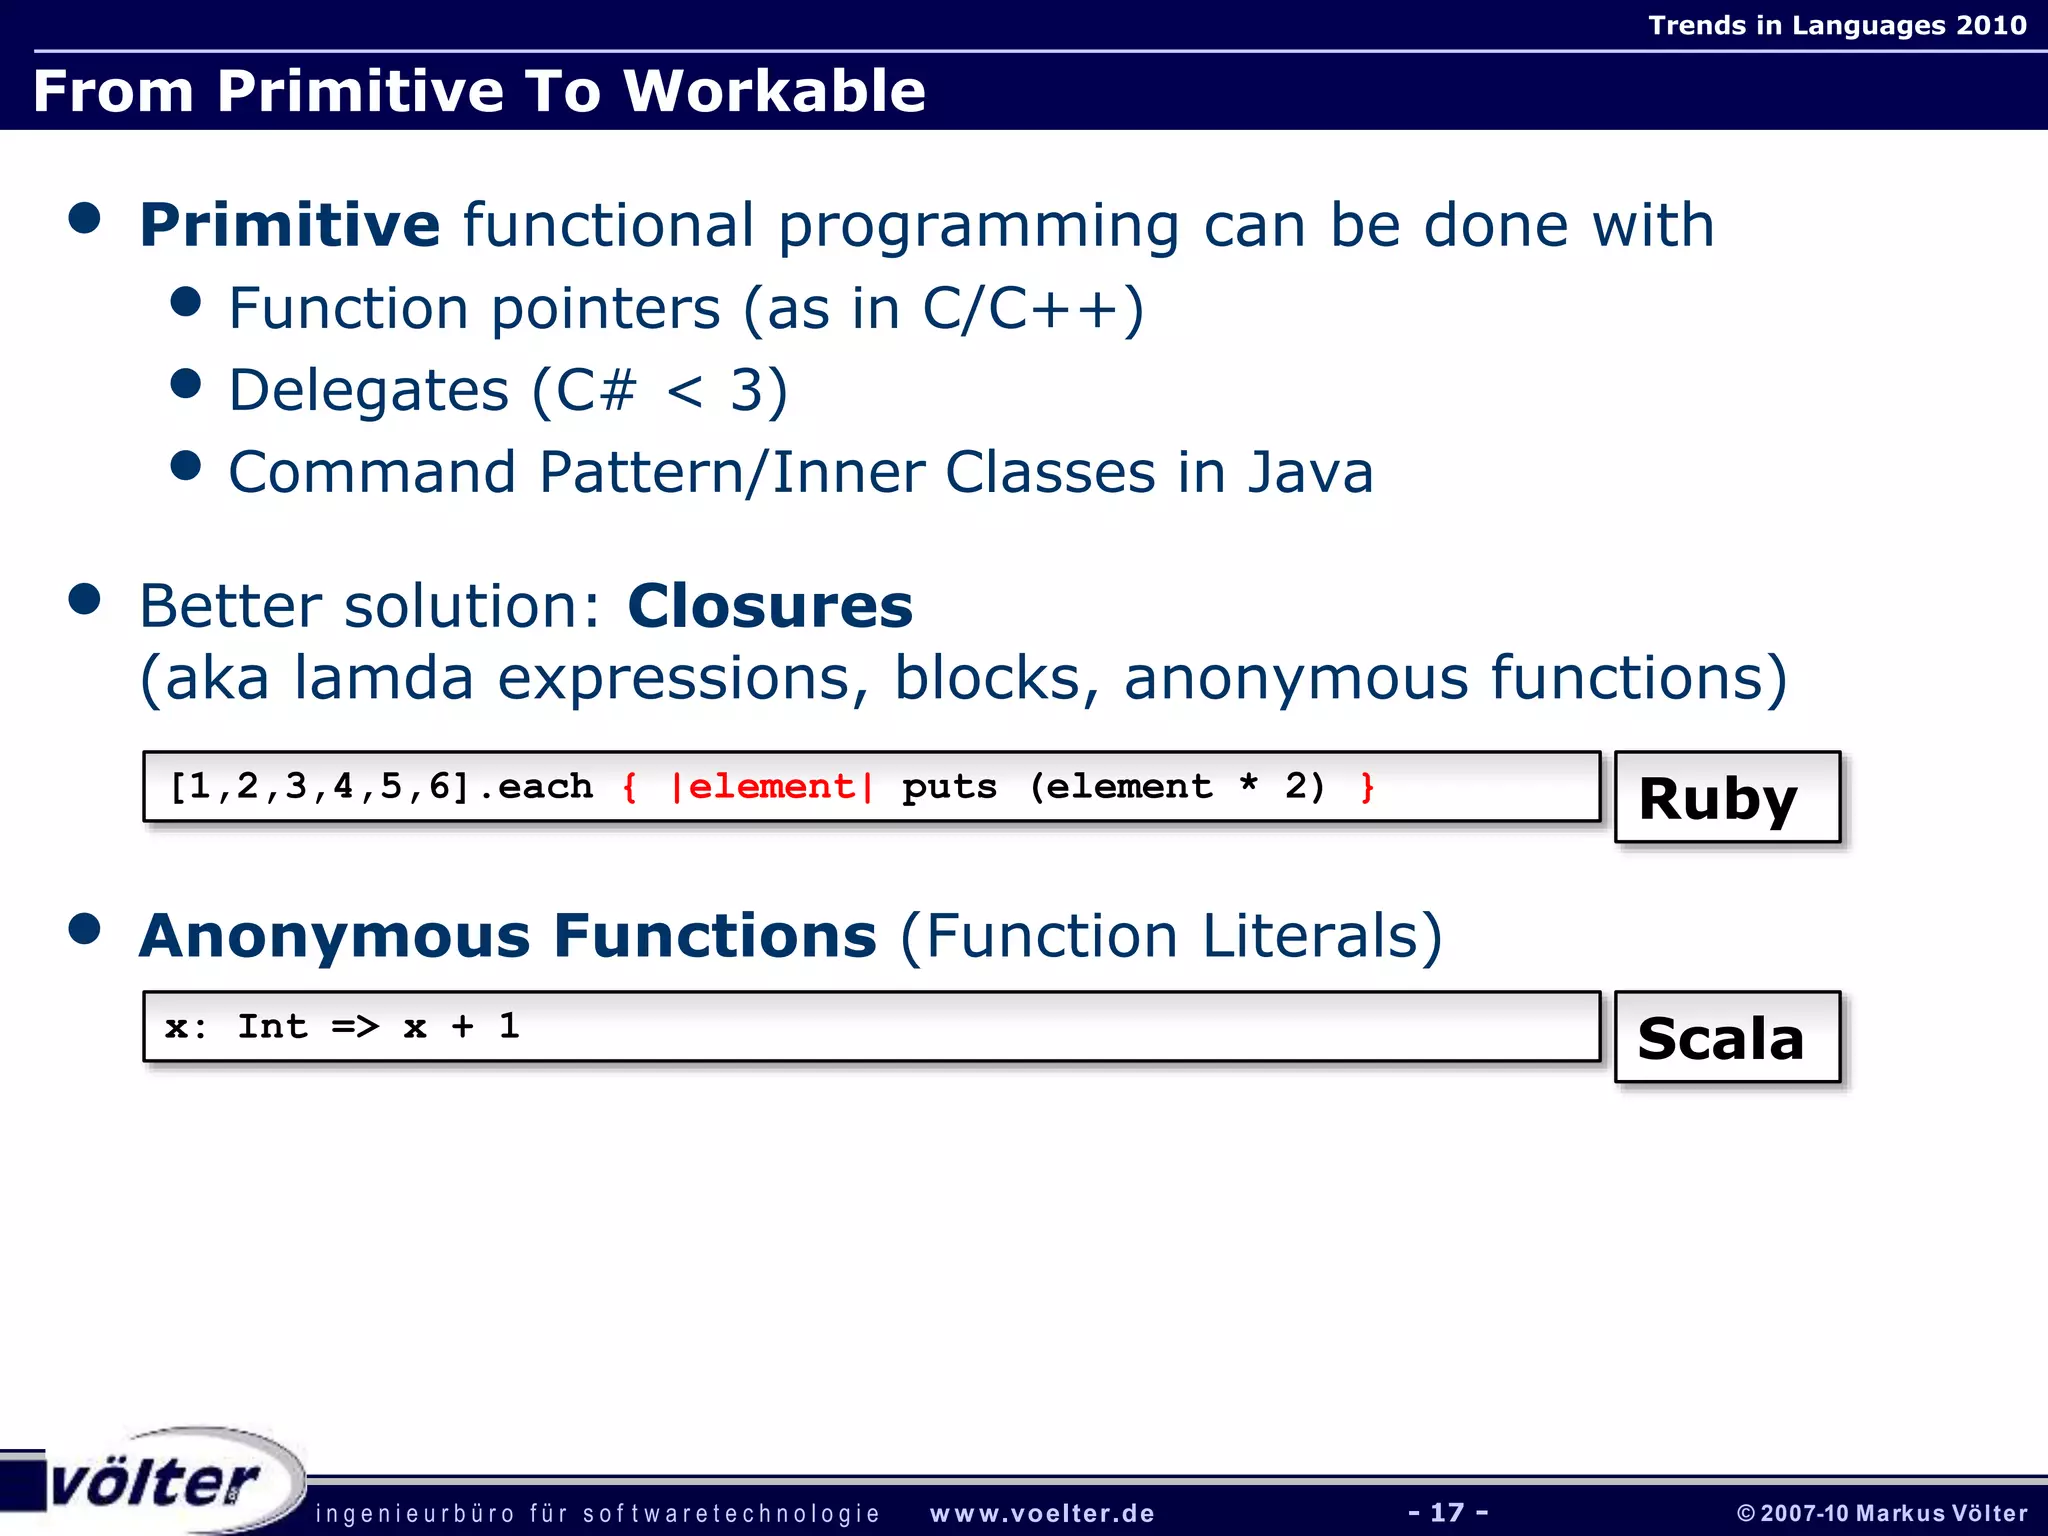2048x1536 pixels.
Task: Click the bullet beside Command Pattern
Action: point(186,465)
